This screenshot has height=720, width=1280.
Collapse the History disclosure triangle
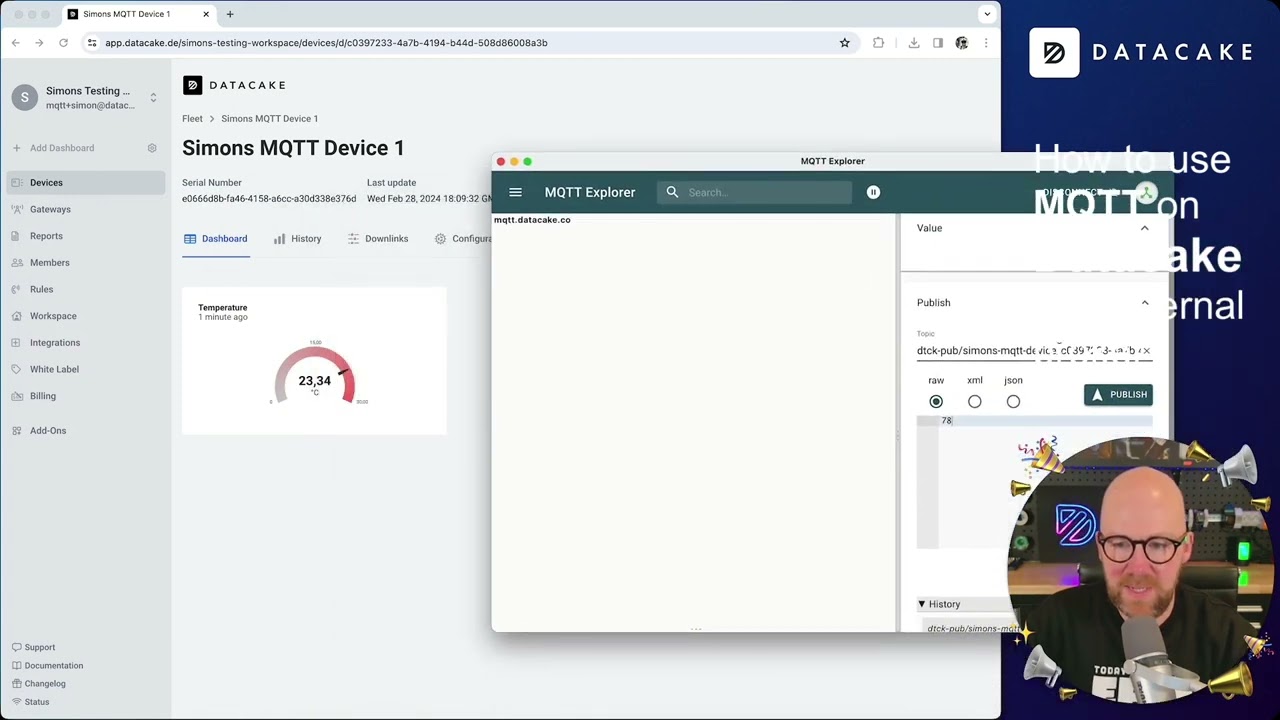point(922,605)
